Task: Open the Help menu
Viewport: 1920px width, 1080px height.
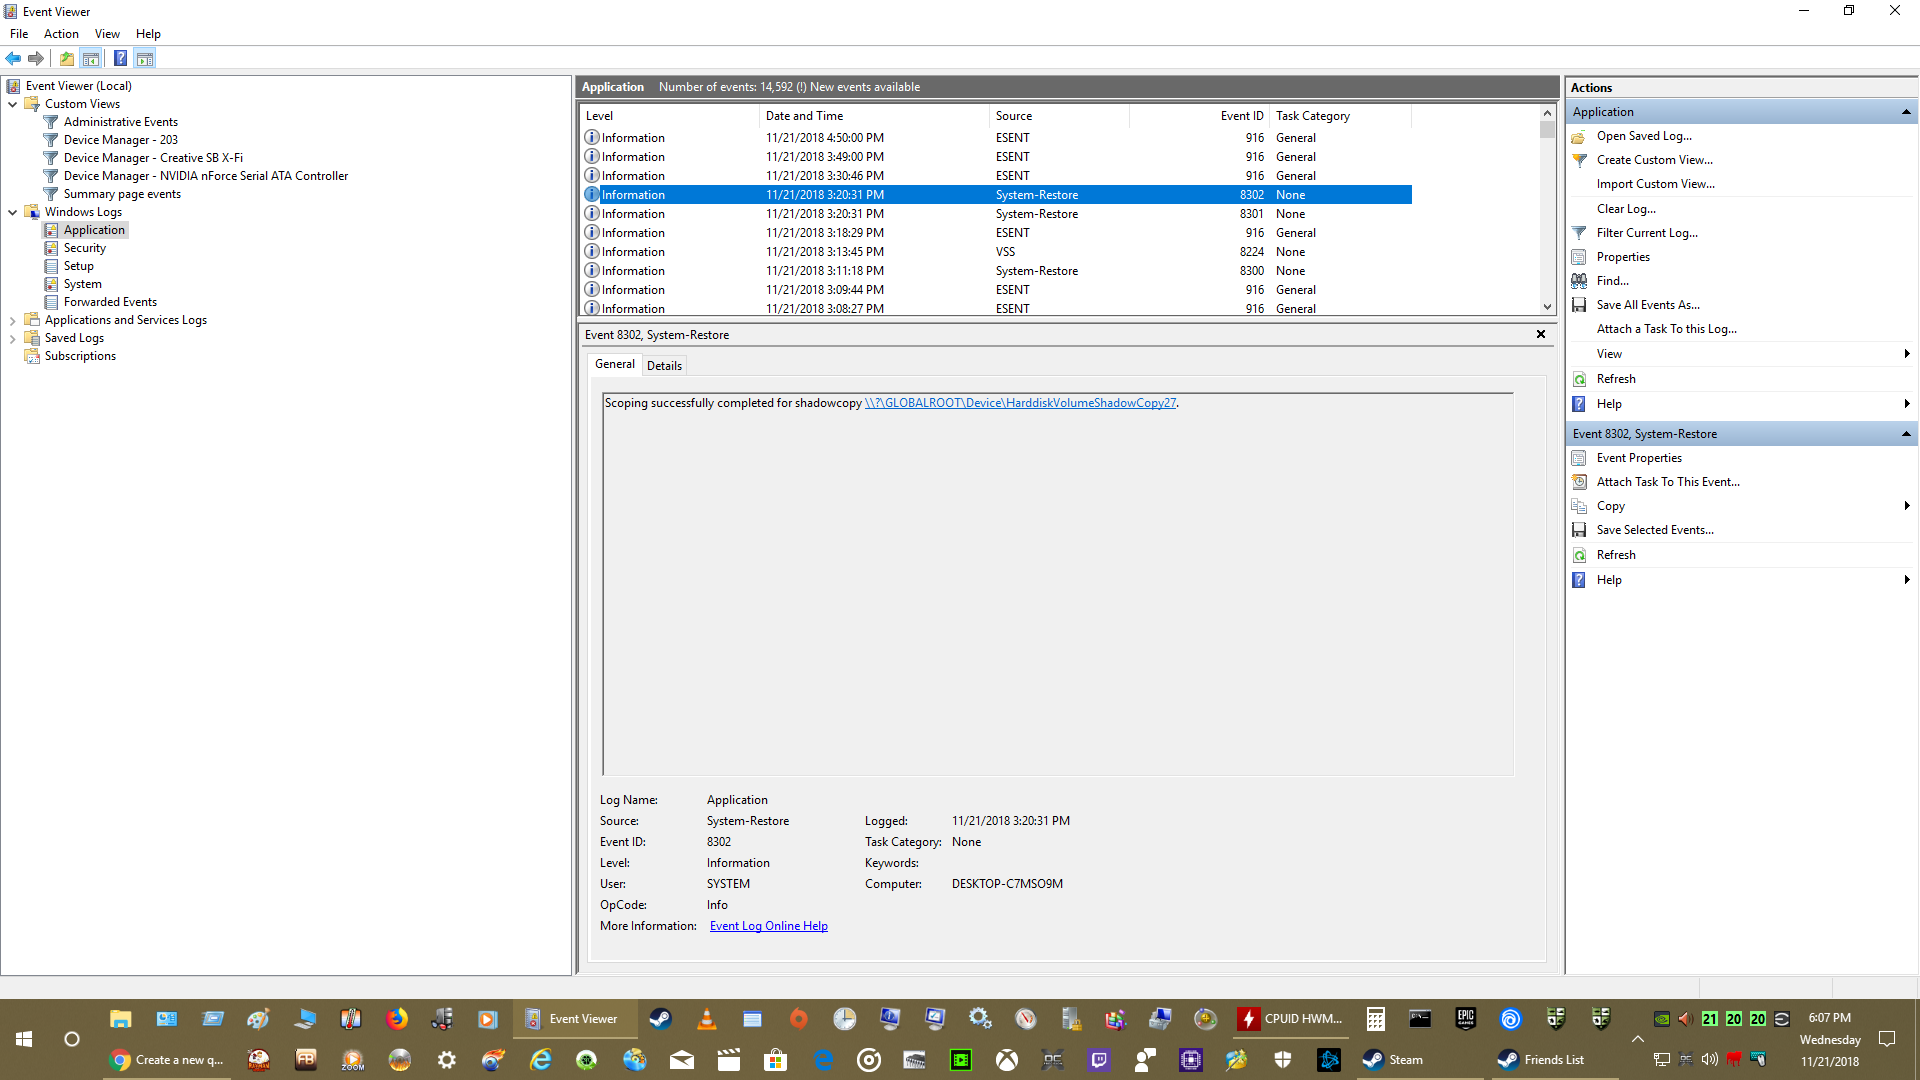Action: coord(148,34)
